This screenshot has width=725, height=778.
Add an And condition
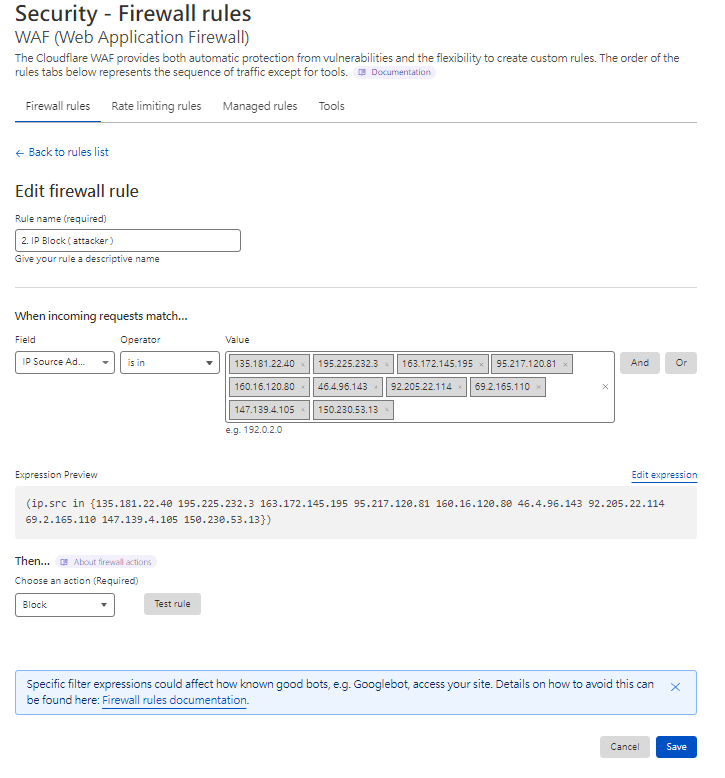[639, 363]
